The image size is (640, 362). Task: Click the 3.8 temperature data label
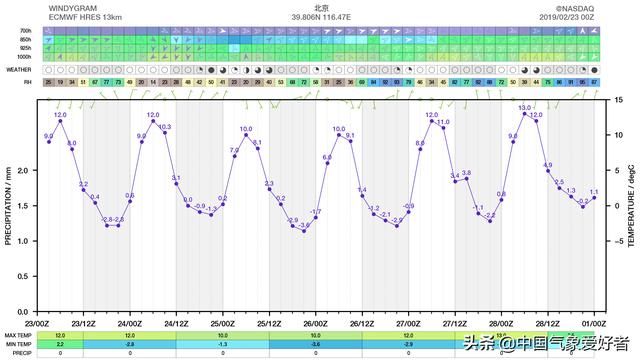tap(466, 173)
